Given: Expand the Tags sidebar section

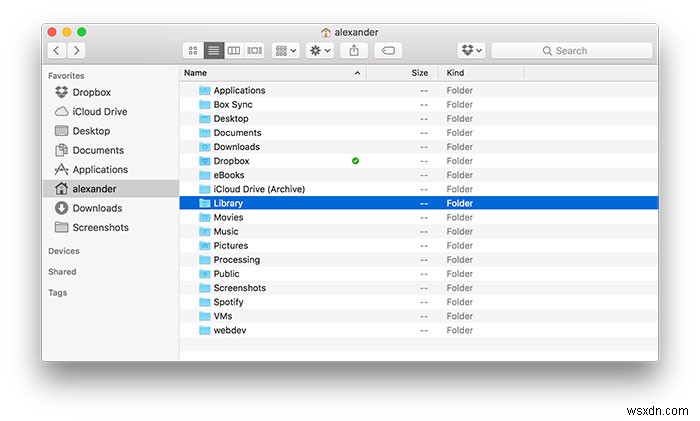Looking at the screenshot, I should pos(58,292).
